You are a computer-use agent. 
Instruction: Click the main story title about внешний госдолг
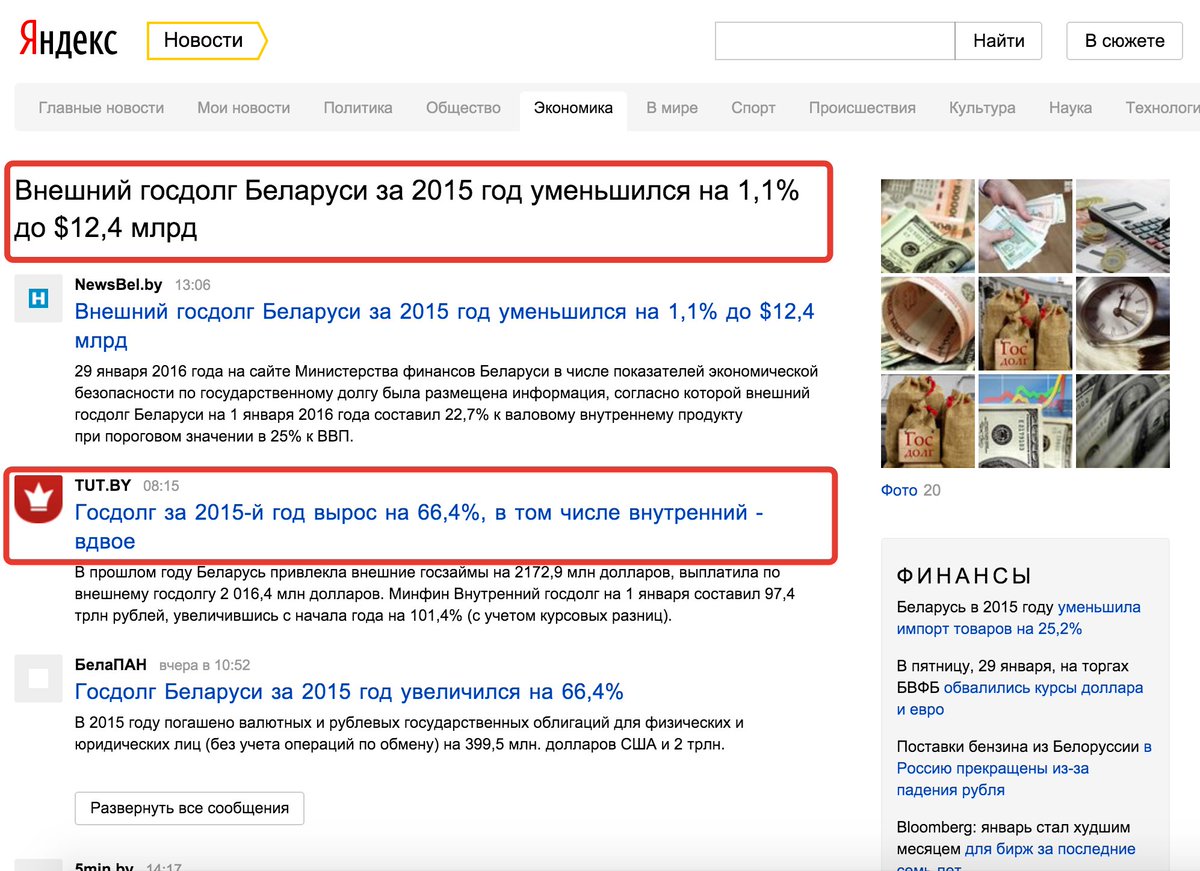click(407, 209)
